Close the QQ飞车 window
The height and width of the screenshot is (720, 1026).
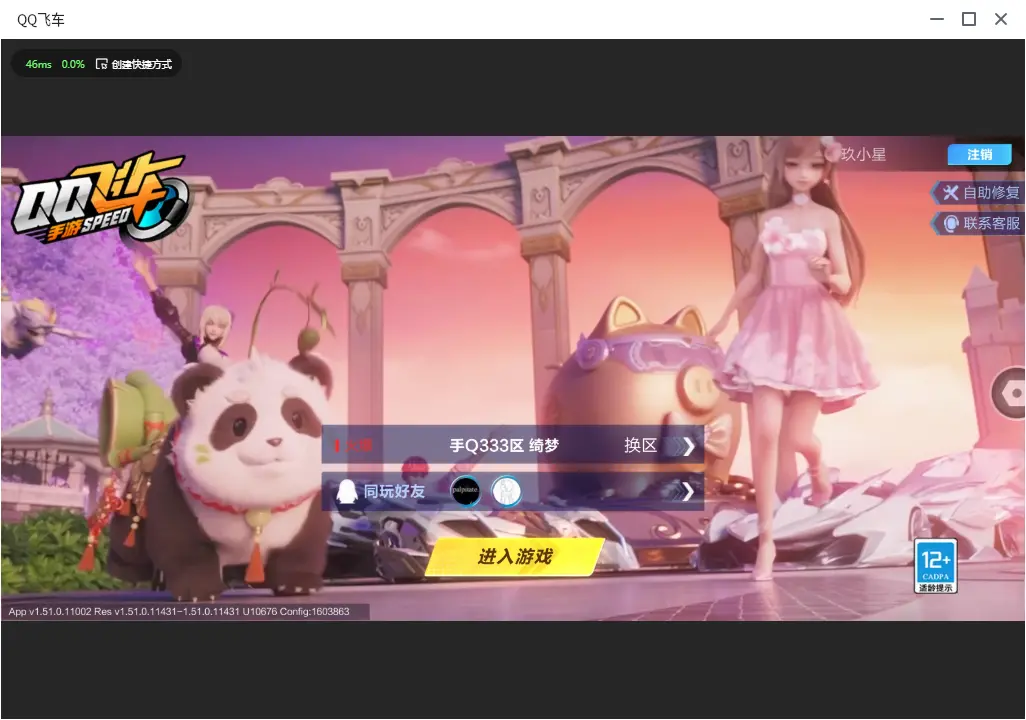pyautogui.click(x=1001, y=19)
